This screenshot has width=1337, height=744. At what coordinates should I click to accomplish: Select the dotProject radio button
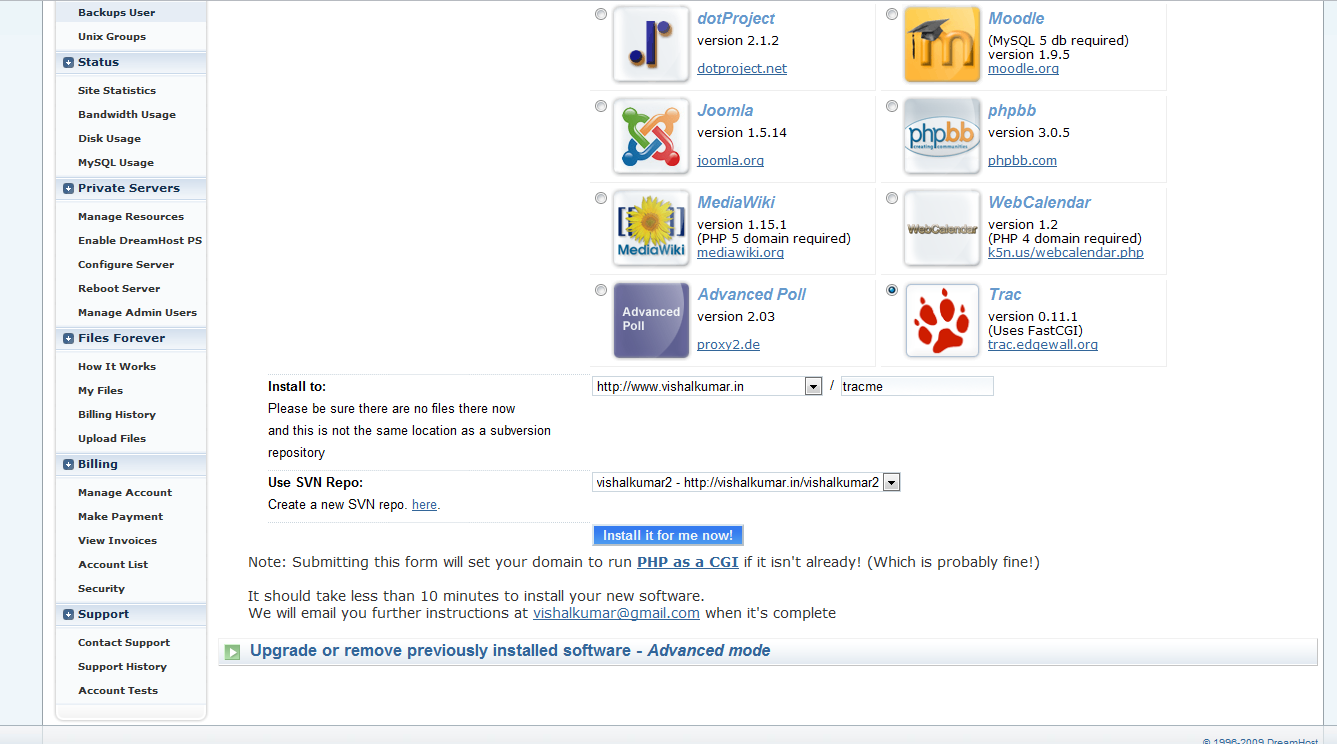pyautogui.click(x=600, y=14)
